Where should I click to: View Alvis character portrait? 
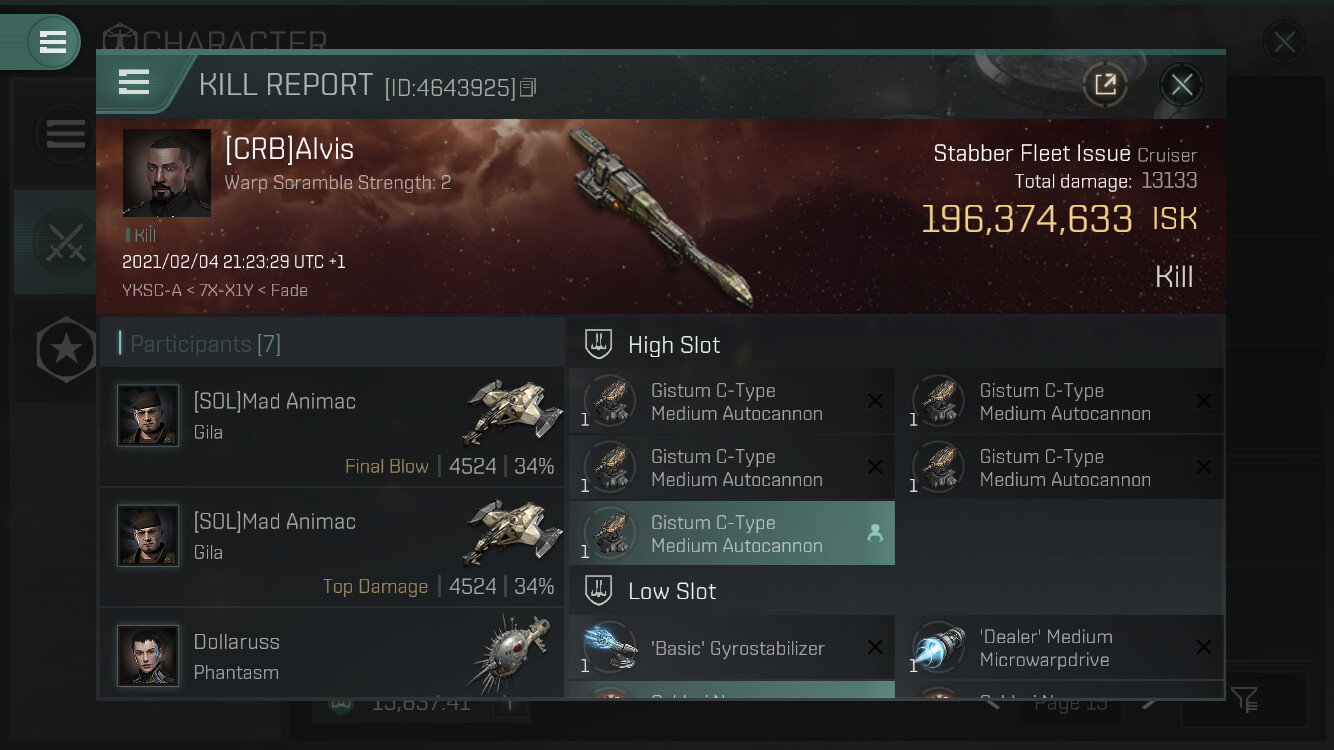[x=167, y=172]
